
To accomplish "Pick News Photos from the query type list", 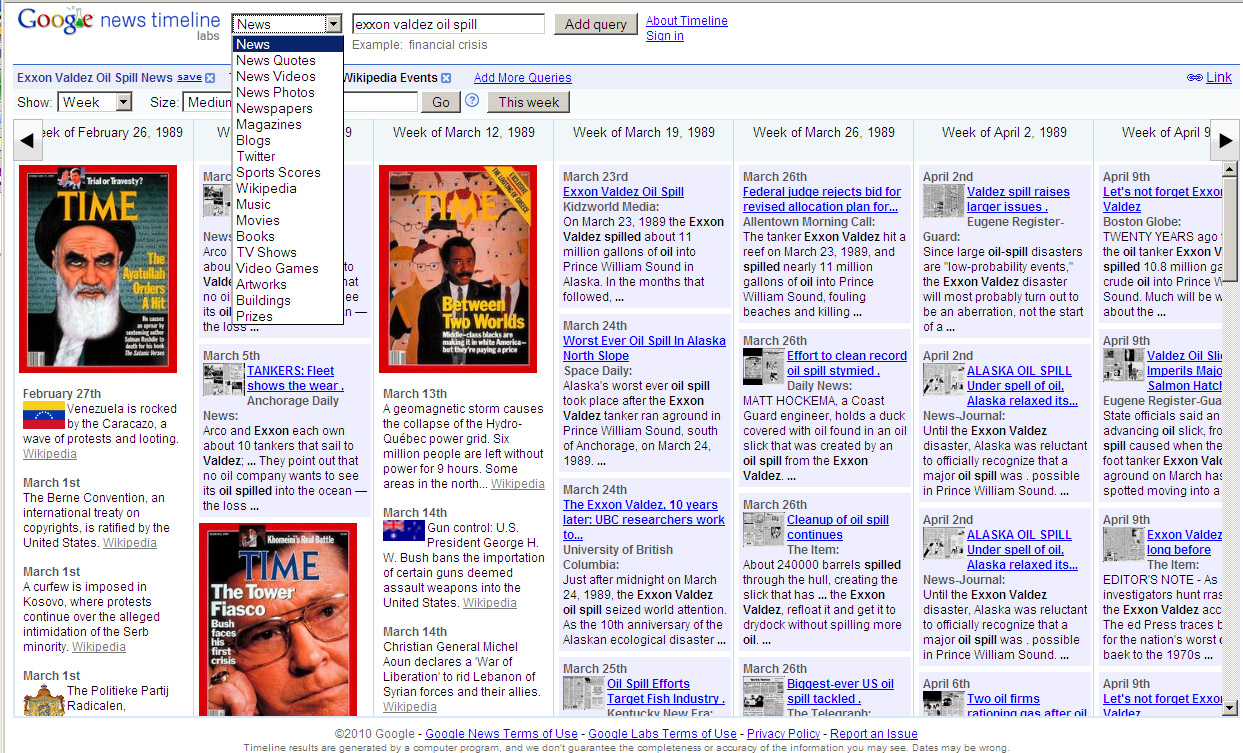I will 288,92.
